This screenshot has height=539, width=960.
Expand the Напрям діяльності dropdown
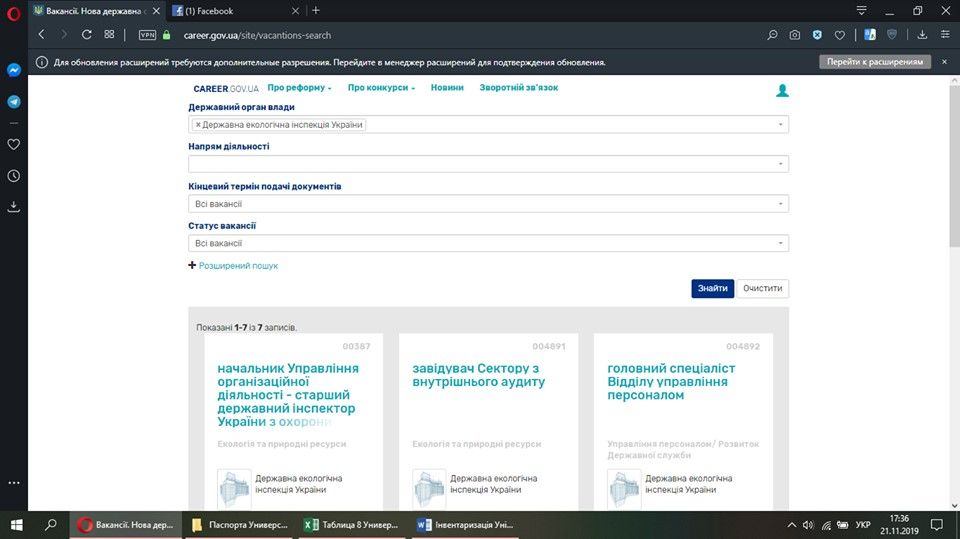tap(488, 164)
